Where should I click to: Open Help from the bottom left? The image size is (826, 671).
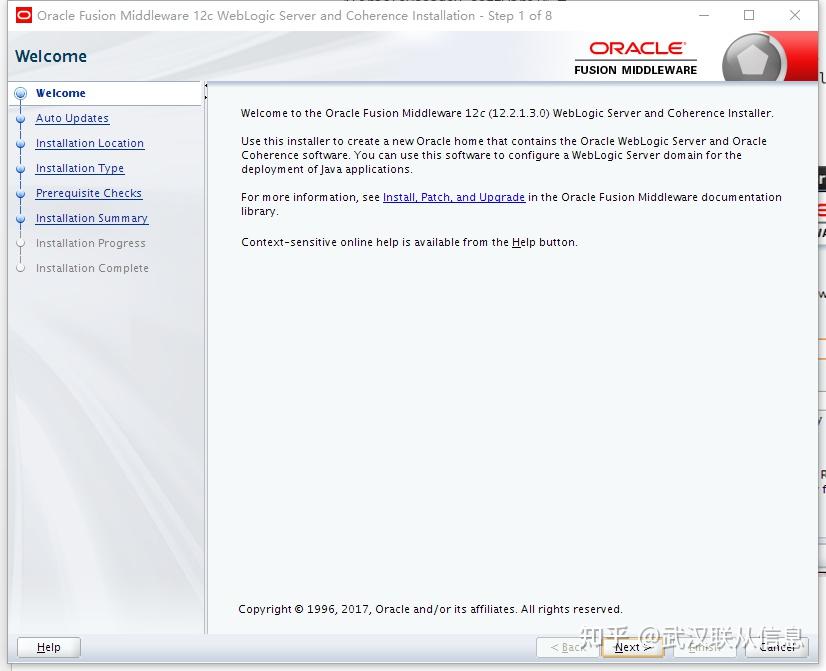click(x=48, y=647)
